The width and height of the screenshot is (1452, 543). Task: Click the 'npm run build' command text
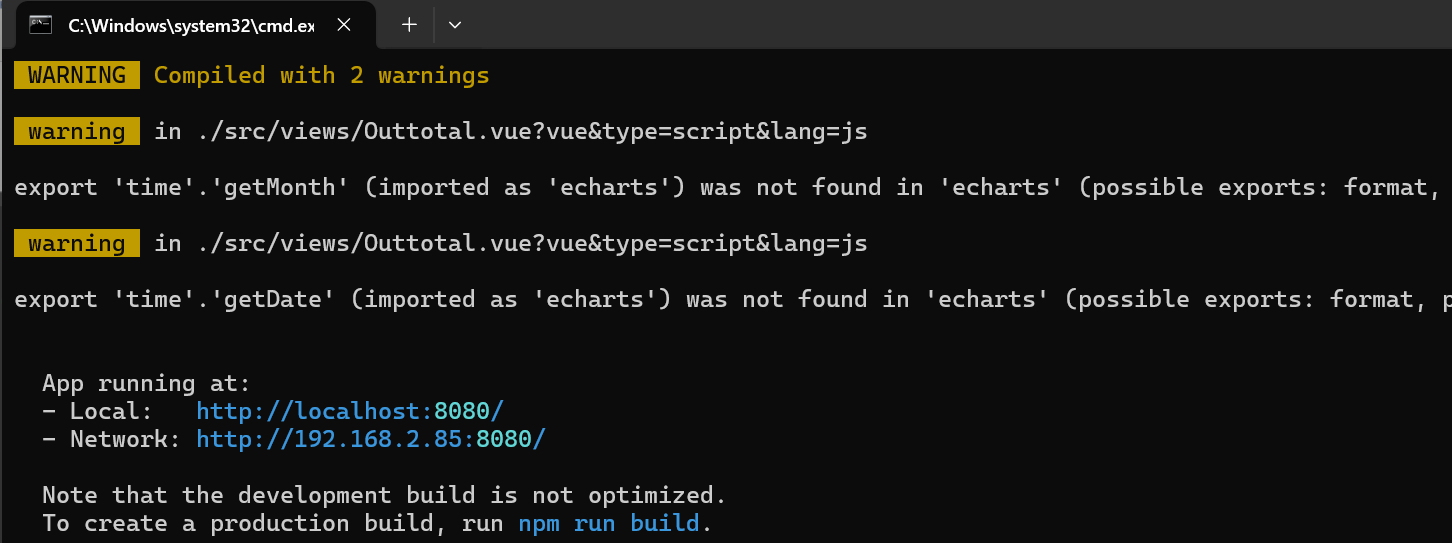tap(609, 523)
